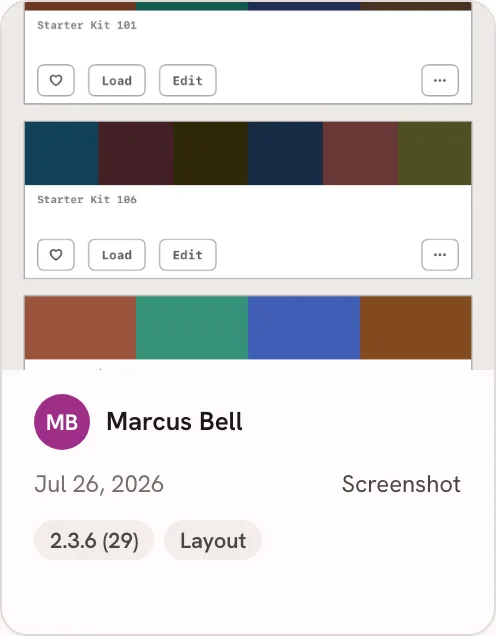Favorite Starter Kit 106 with heart icon
The image size is (496, 636).
(56, 255)
